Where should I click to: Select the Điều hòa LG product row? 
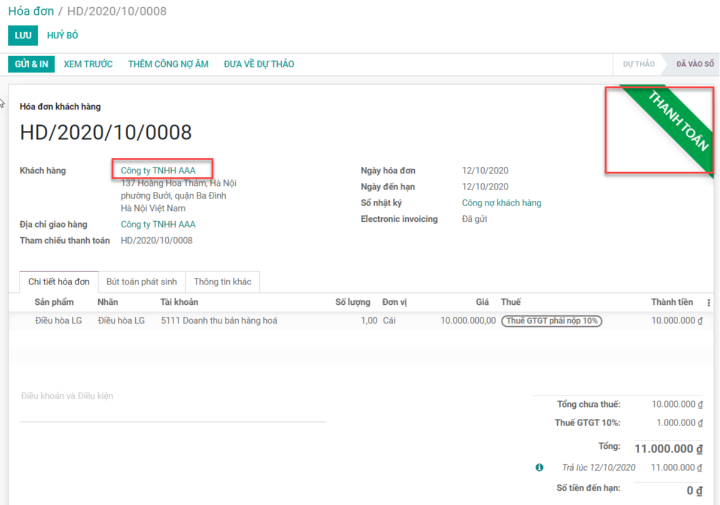pyautogui.click(x=58, y=321)
